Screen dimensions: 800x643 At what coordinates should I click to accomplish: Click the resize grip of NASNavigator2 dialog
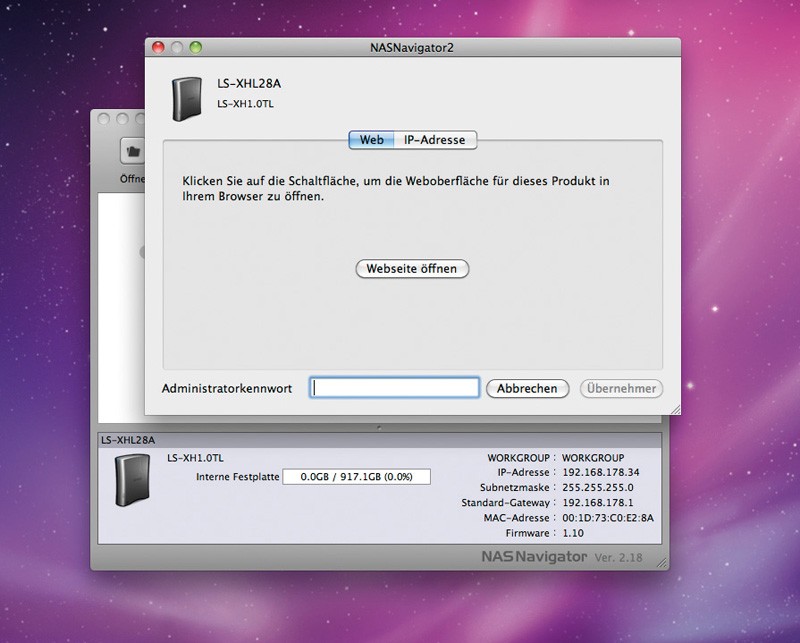coord(675,409)
